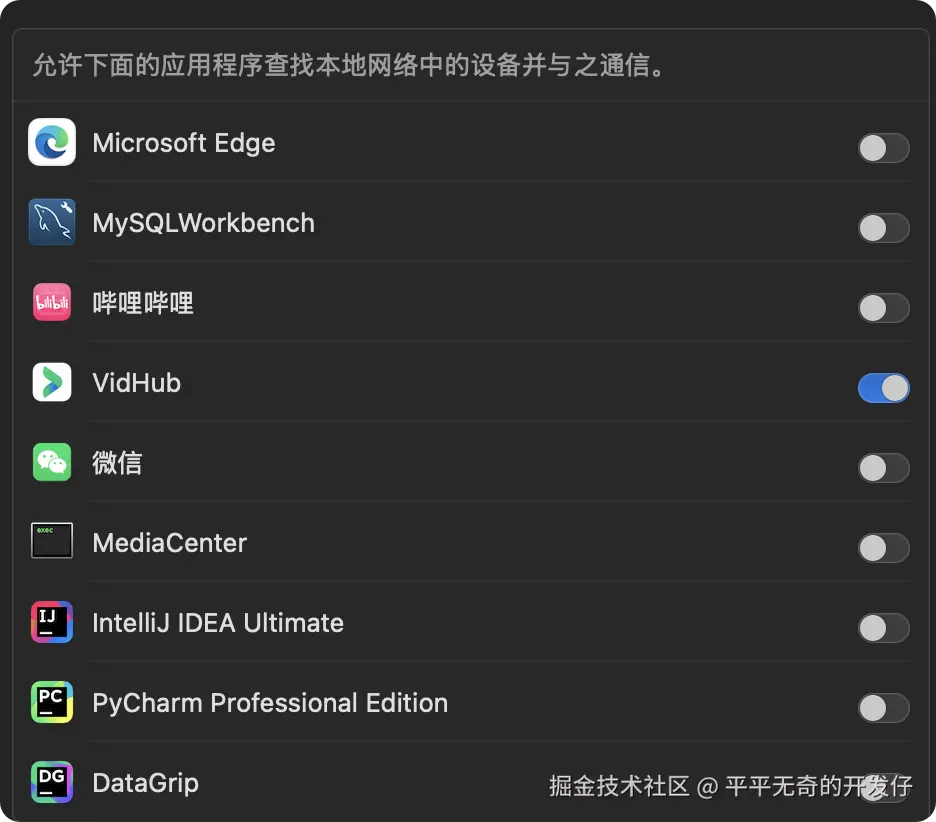The image size is (936, 822).
Task: Turn on PyCharm Professional Edition toggle
Action: click(x=883, y=708)
